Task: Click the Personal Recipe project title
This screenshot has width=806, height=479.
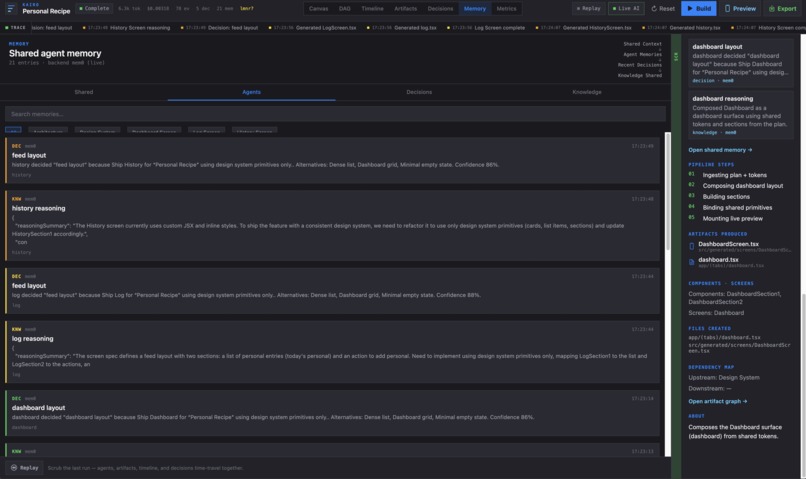Action: [x=46, y=11]
